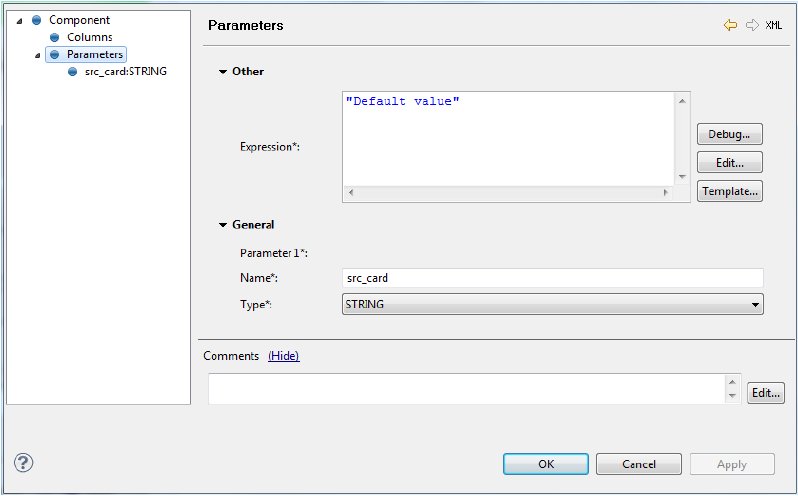This screenshot has width=798, height=496.
Task: Select the Columns tree item
Action: [90, 37]
